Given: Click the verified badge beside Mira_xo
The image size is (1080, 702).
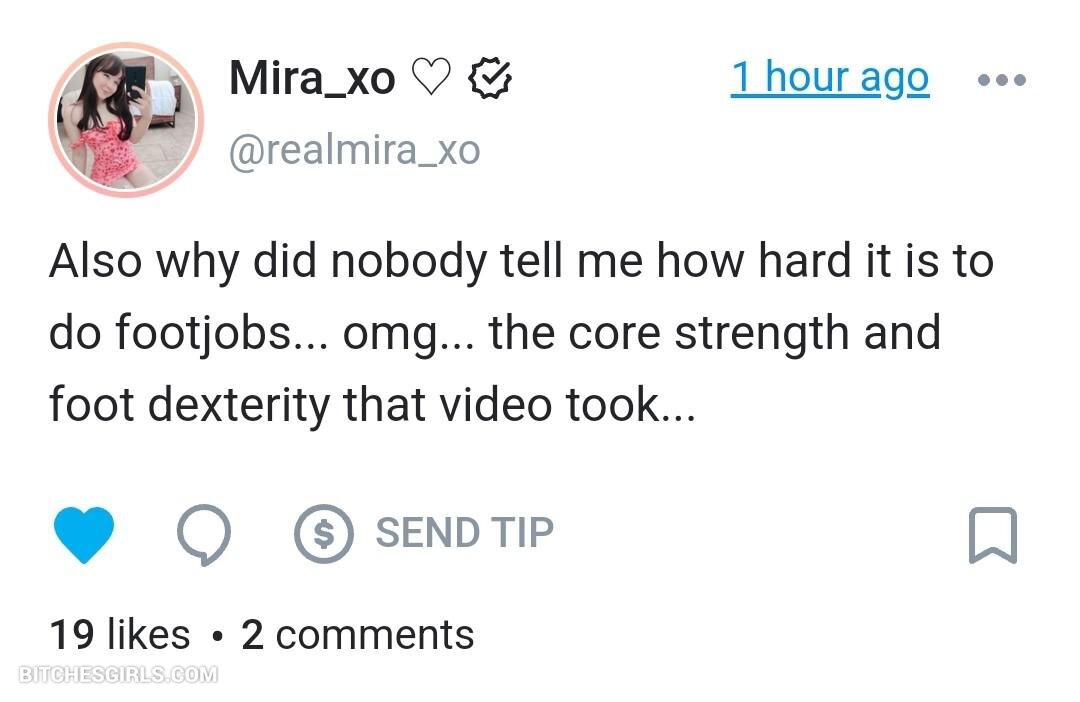Looking at the screenshot, I should (491, 78).
